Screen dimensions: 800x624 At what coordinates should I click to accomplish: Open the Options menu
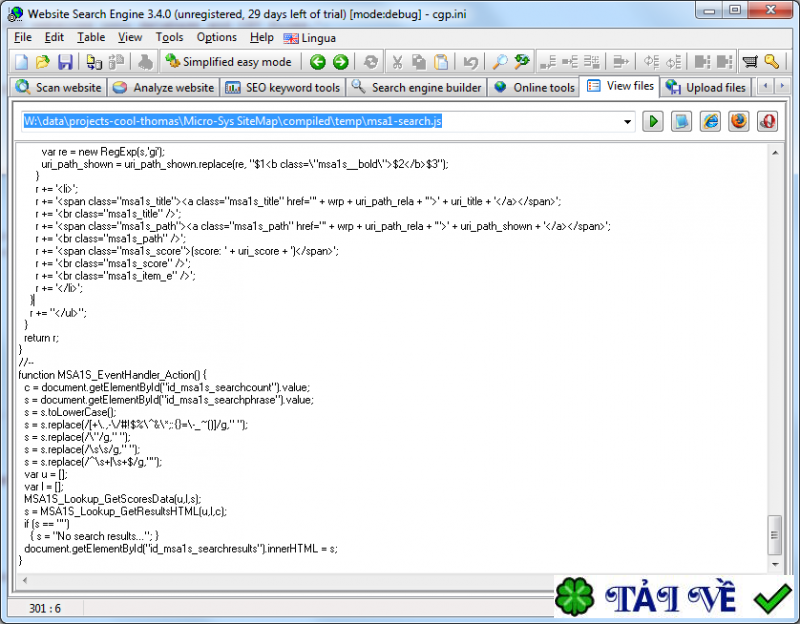(216, 37)
